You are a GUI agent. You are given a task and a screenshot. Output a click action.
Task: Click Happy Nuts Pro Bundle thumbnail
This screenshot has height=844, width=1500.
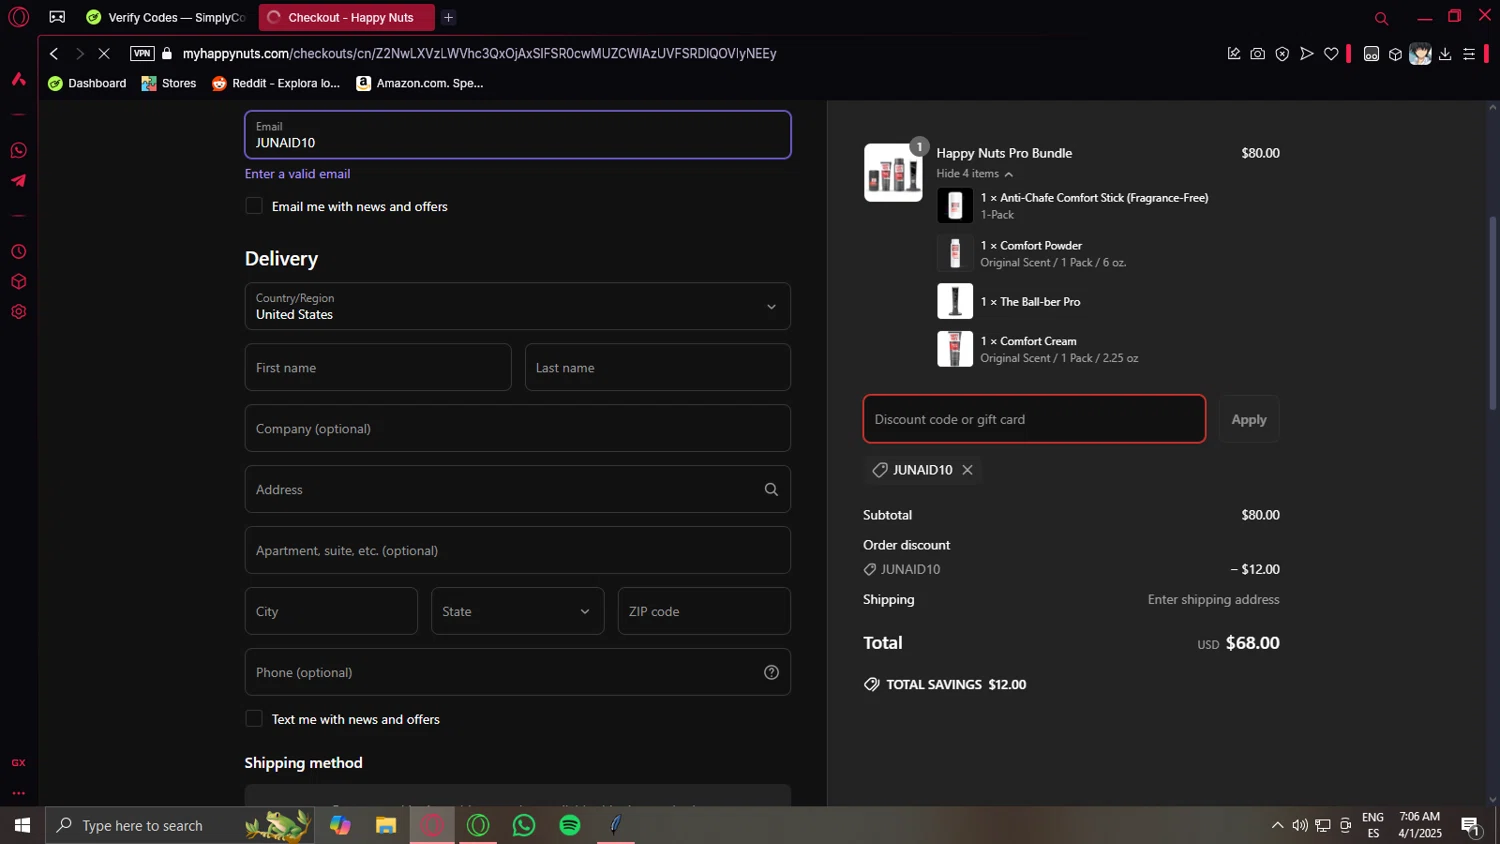tap(893, 173)
